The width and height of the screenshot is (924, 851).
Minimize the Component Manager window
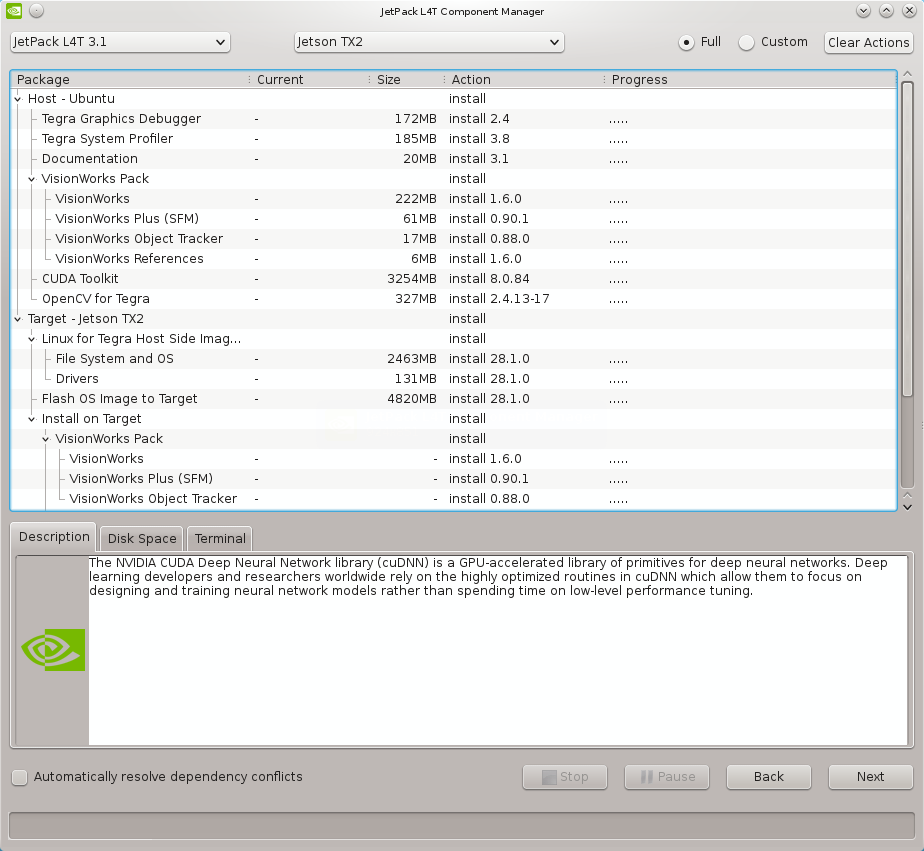coord(863,11)
